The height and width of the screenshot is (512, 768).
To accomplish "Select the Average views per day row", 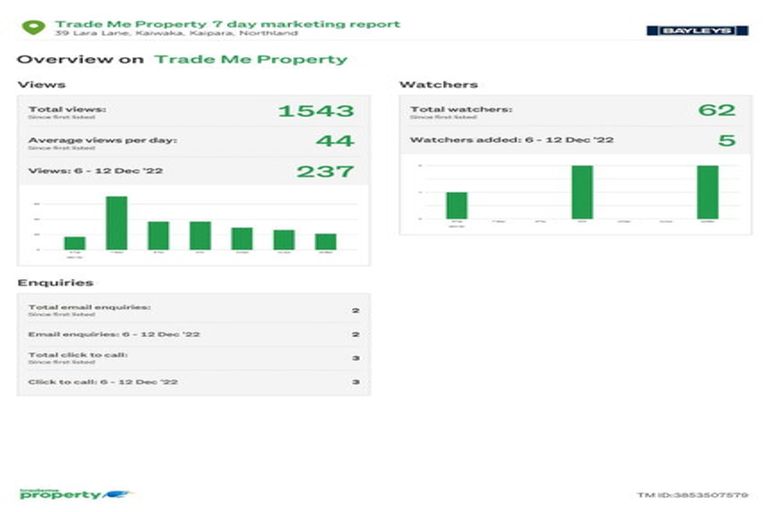I will [193, 141].
